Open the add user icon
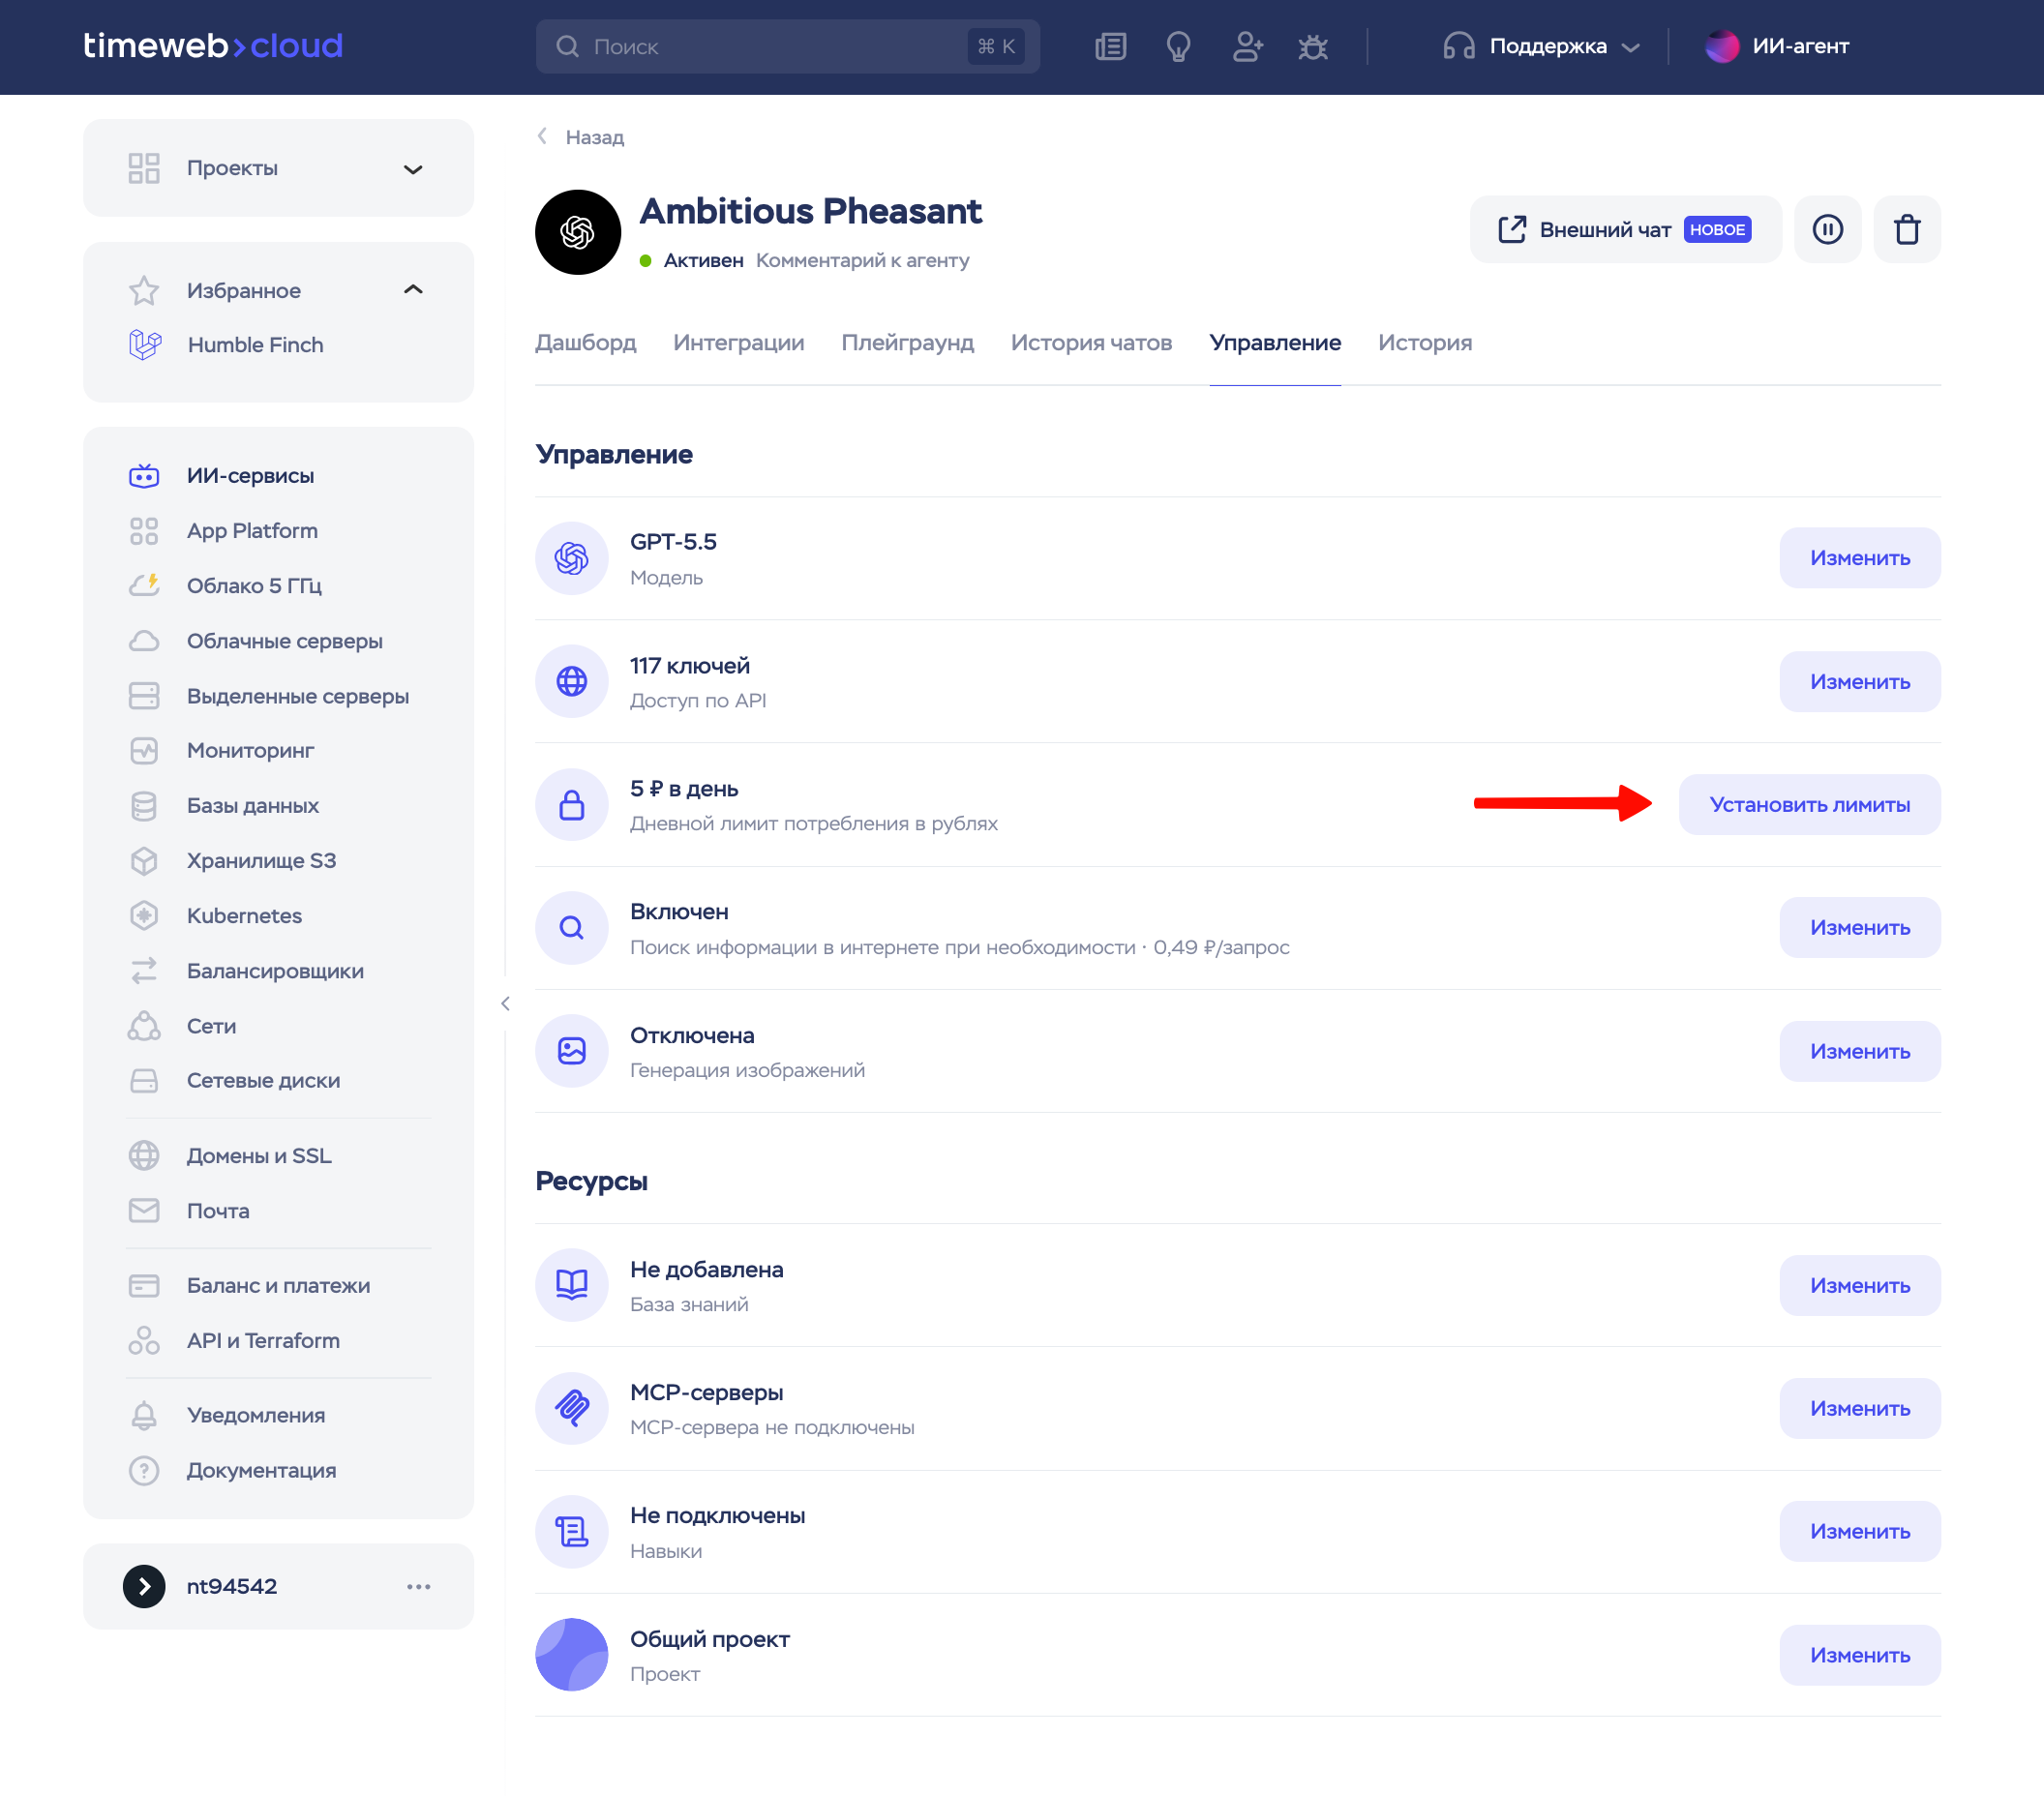This screenshot has height=1796, width=2044. (x=1247, y=46)
